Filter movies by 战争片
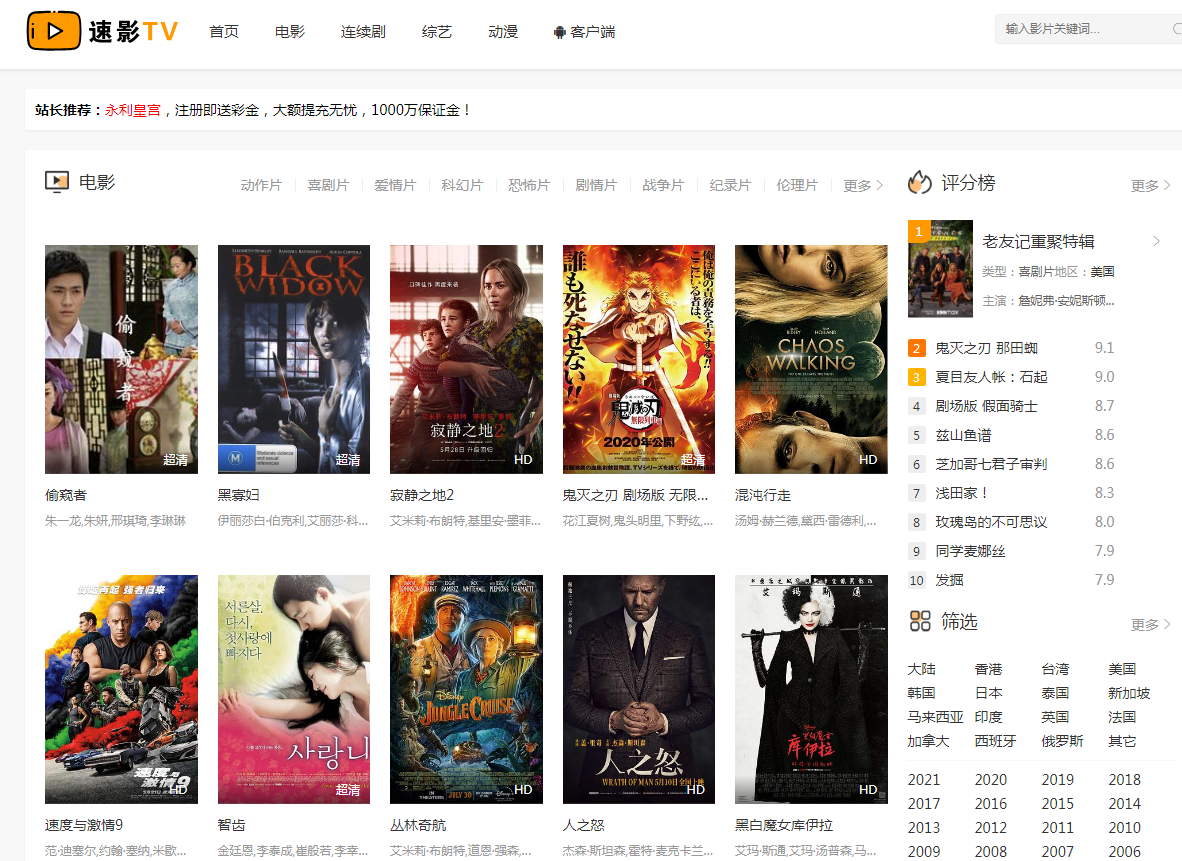The height and width of the screenshot is (861, 1182). point(663,185)
